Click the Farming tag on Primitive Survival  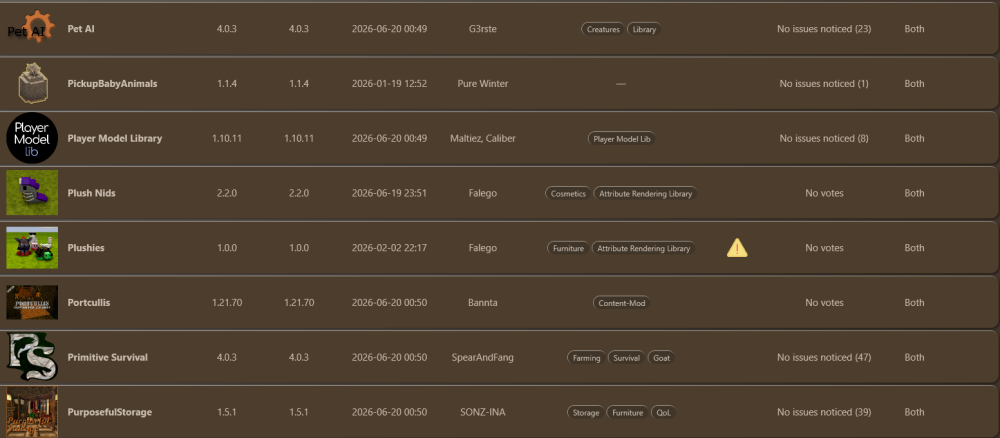pyautogui.click(x=586, y=358)
